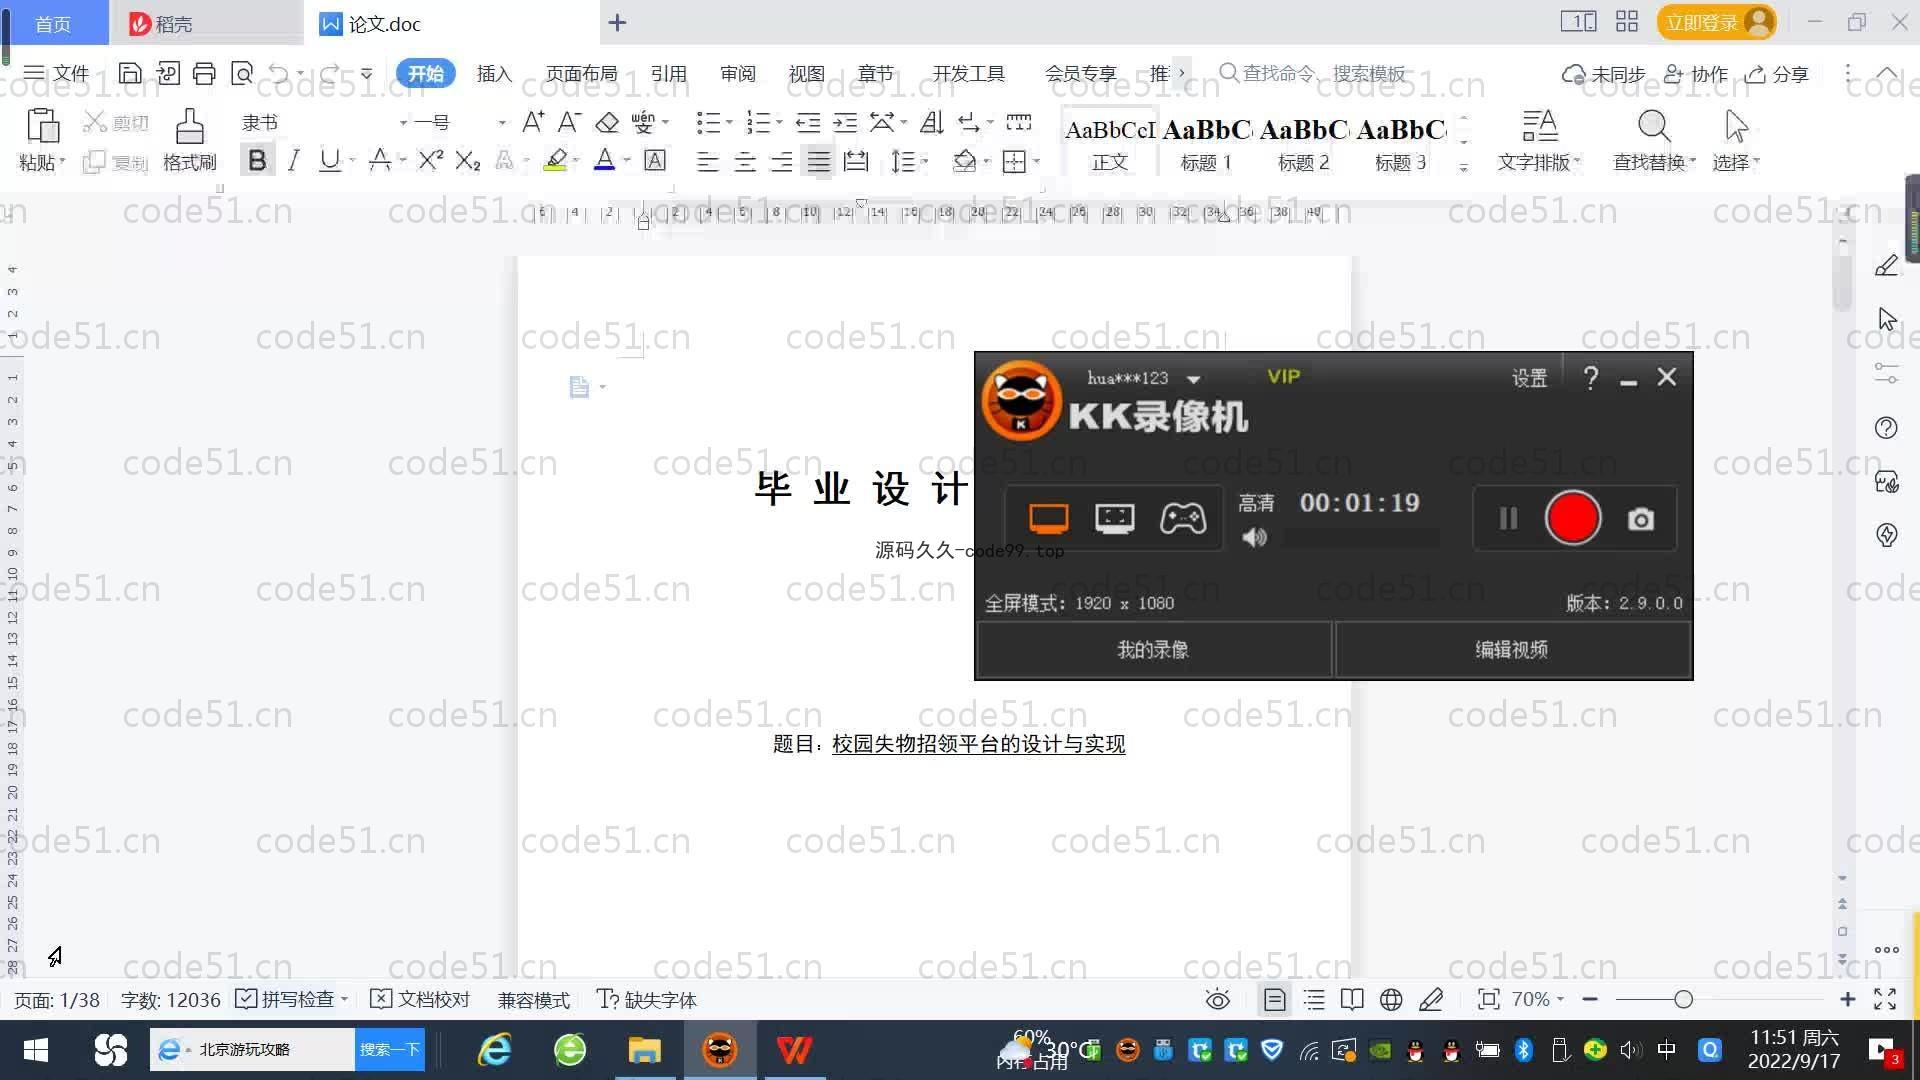Toggle underline formatting
The height and width of the screenshot is (1080, 1920).
click(329, 160)
